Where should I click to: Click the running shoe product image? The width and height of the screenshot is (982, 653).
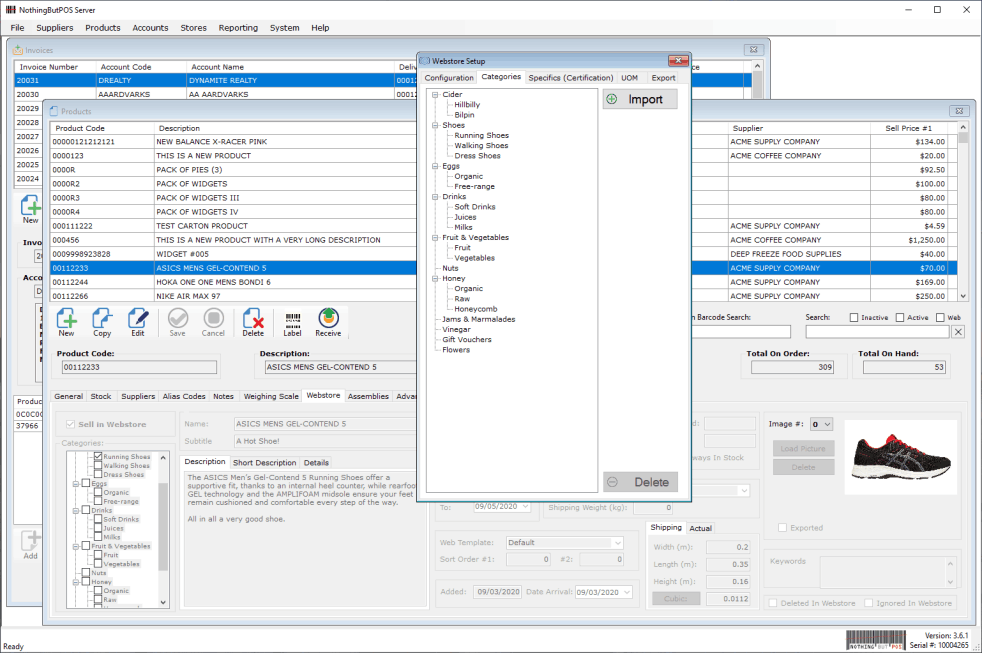tap(900, 452)
